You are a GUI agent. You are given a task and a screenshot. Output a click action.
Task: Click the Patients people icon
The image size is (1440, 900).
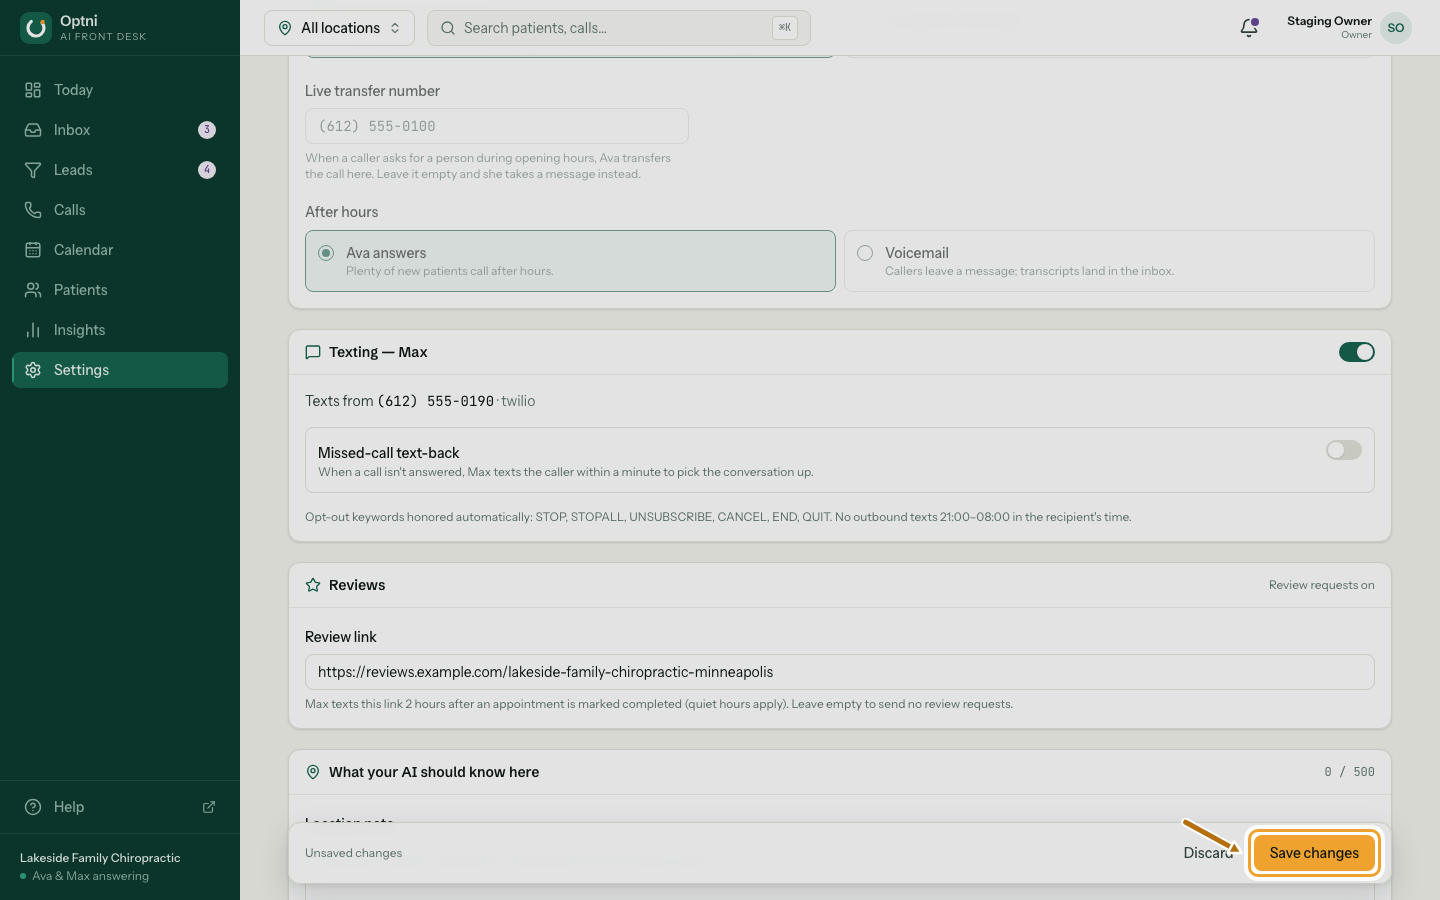(x=33, y=290)
